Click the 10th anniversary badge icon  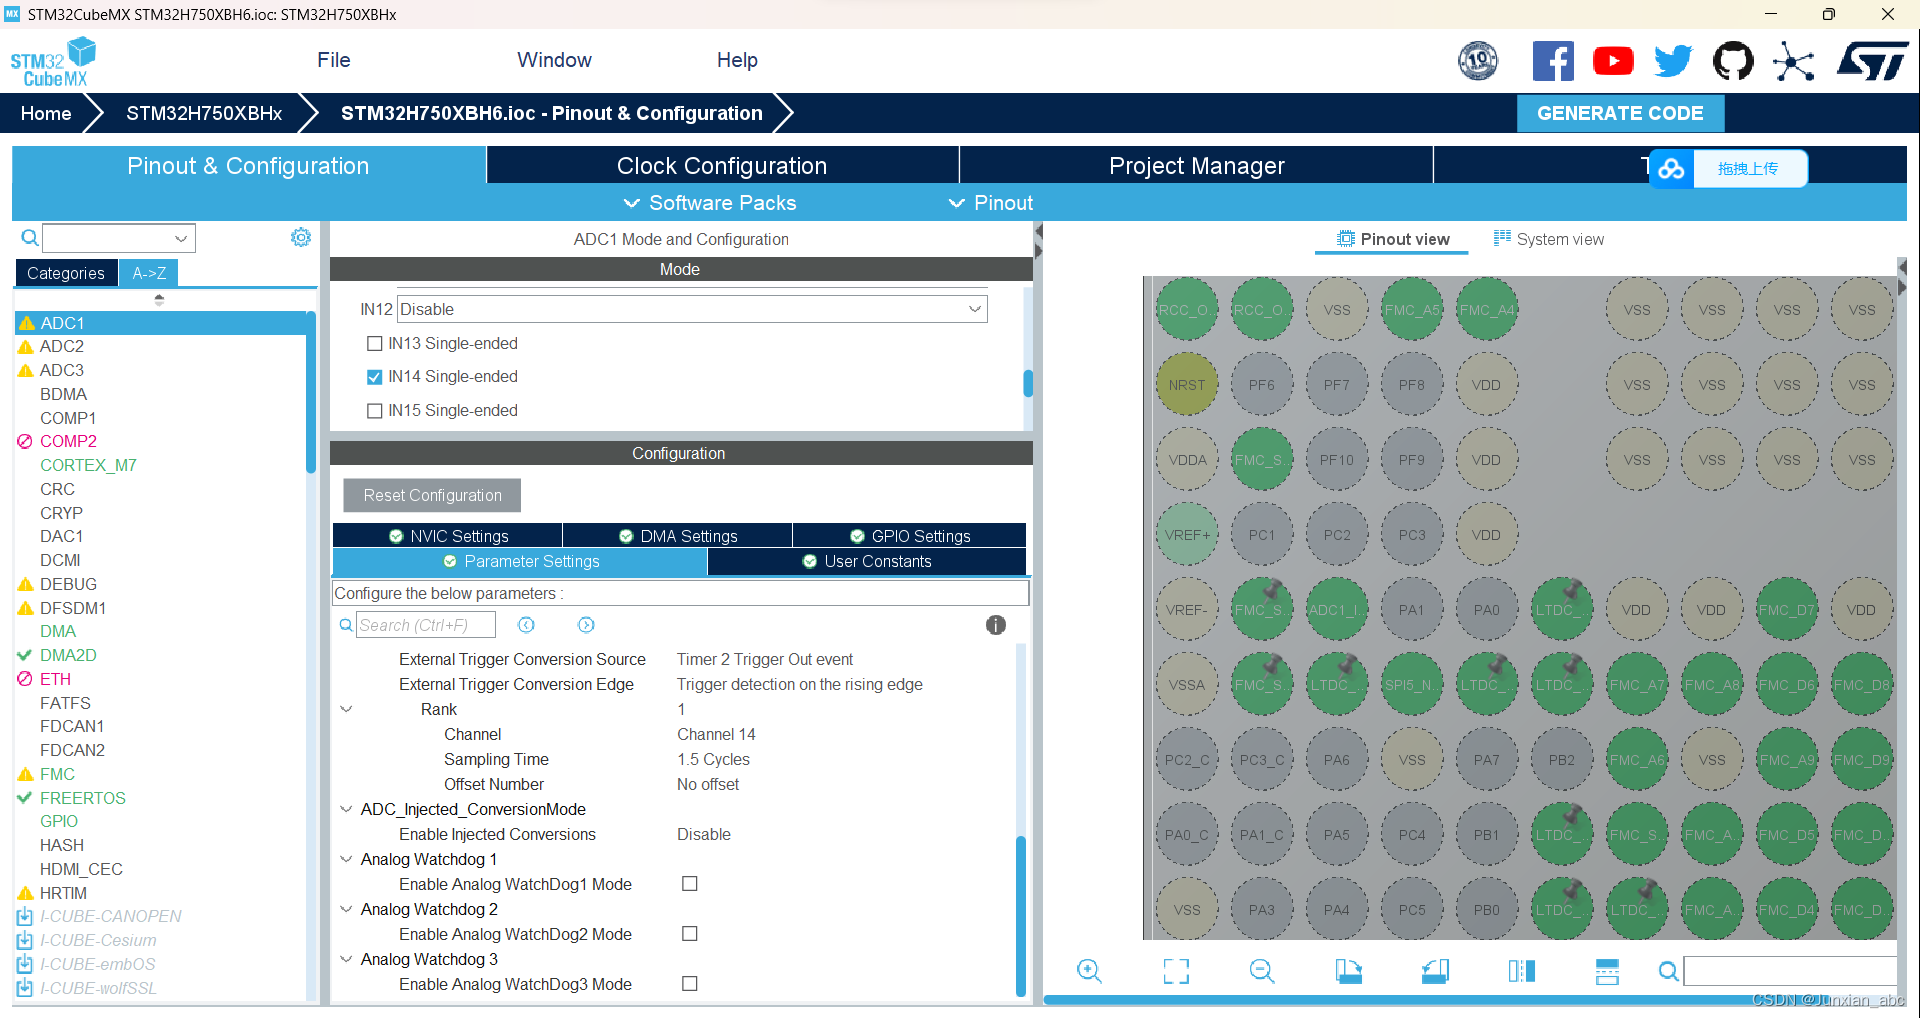pos(1478,61)
